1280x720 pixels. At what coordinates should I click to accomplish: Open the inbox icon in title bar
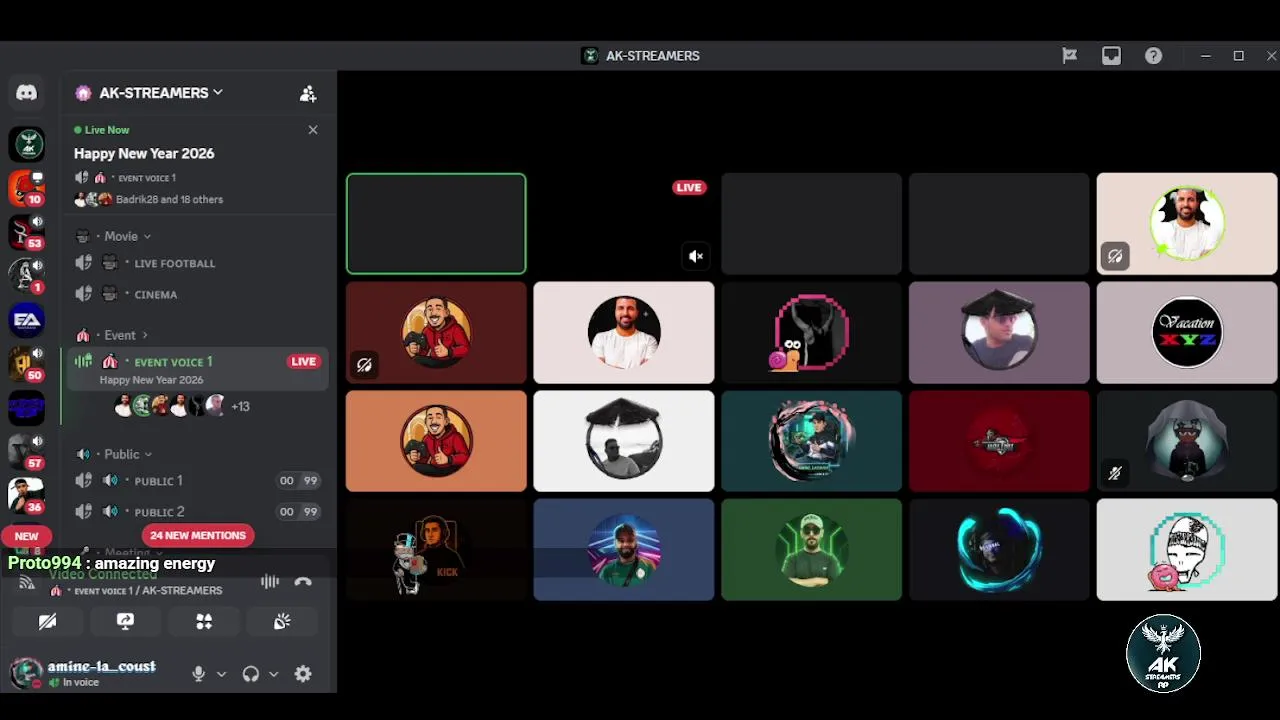pyautogui.click(x=1111, y=56)
